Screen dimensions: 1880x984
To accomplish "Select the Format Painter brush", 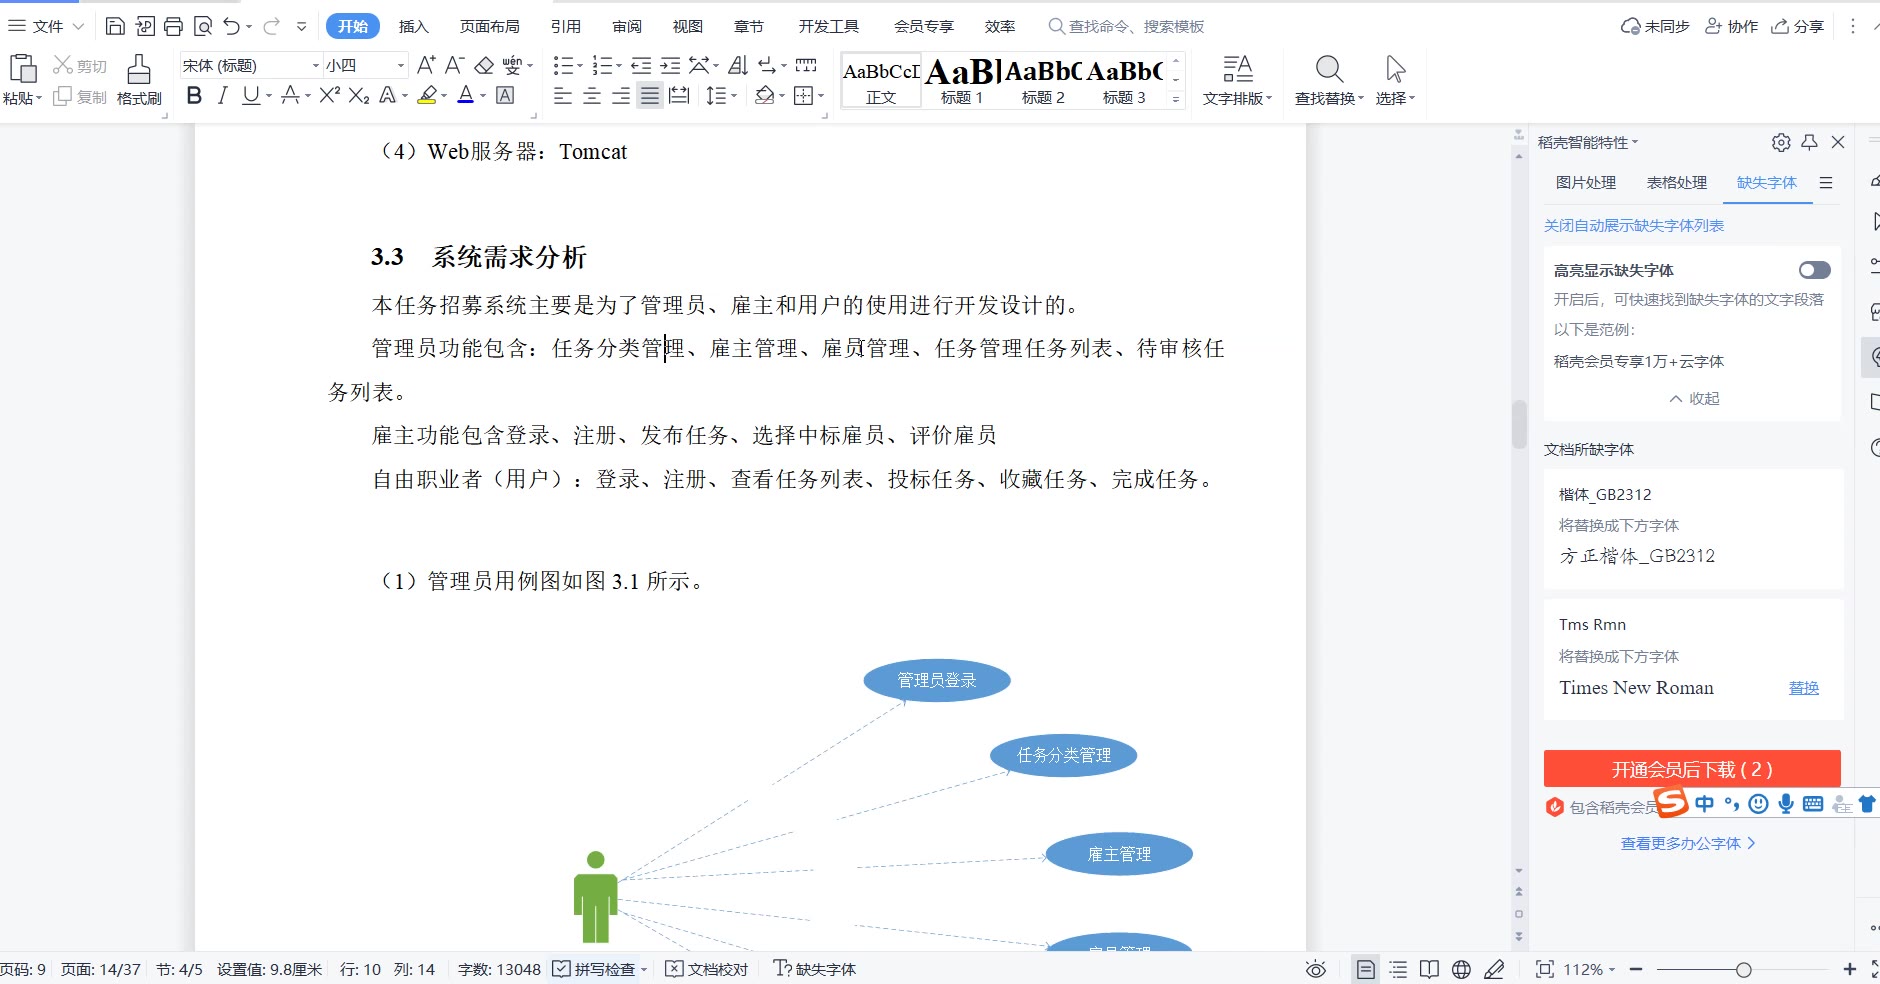I will click(x=139, y=69).
